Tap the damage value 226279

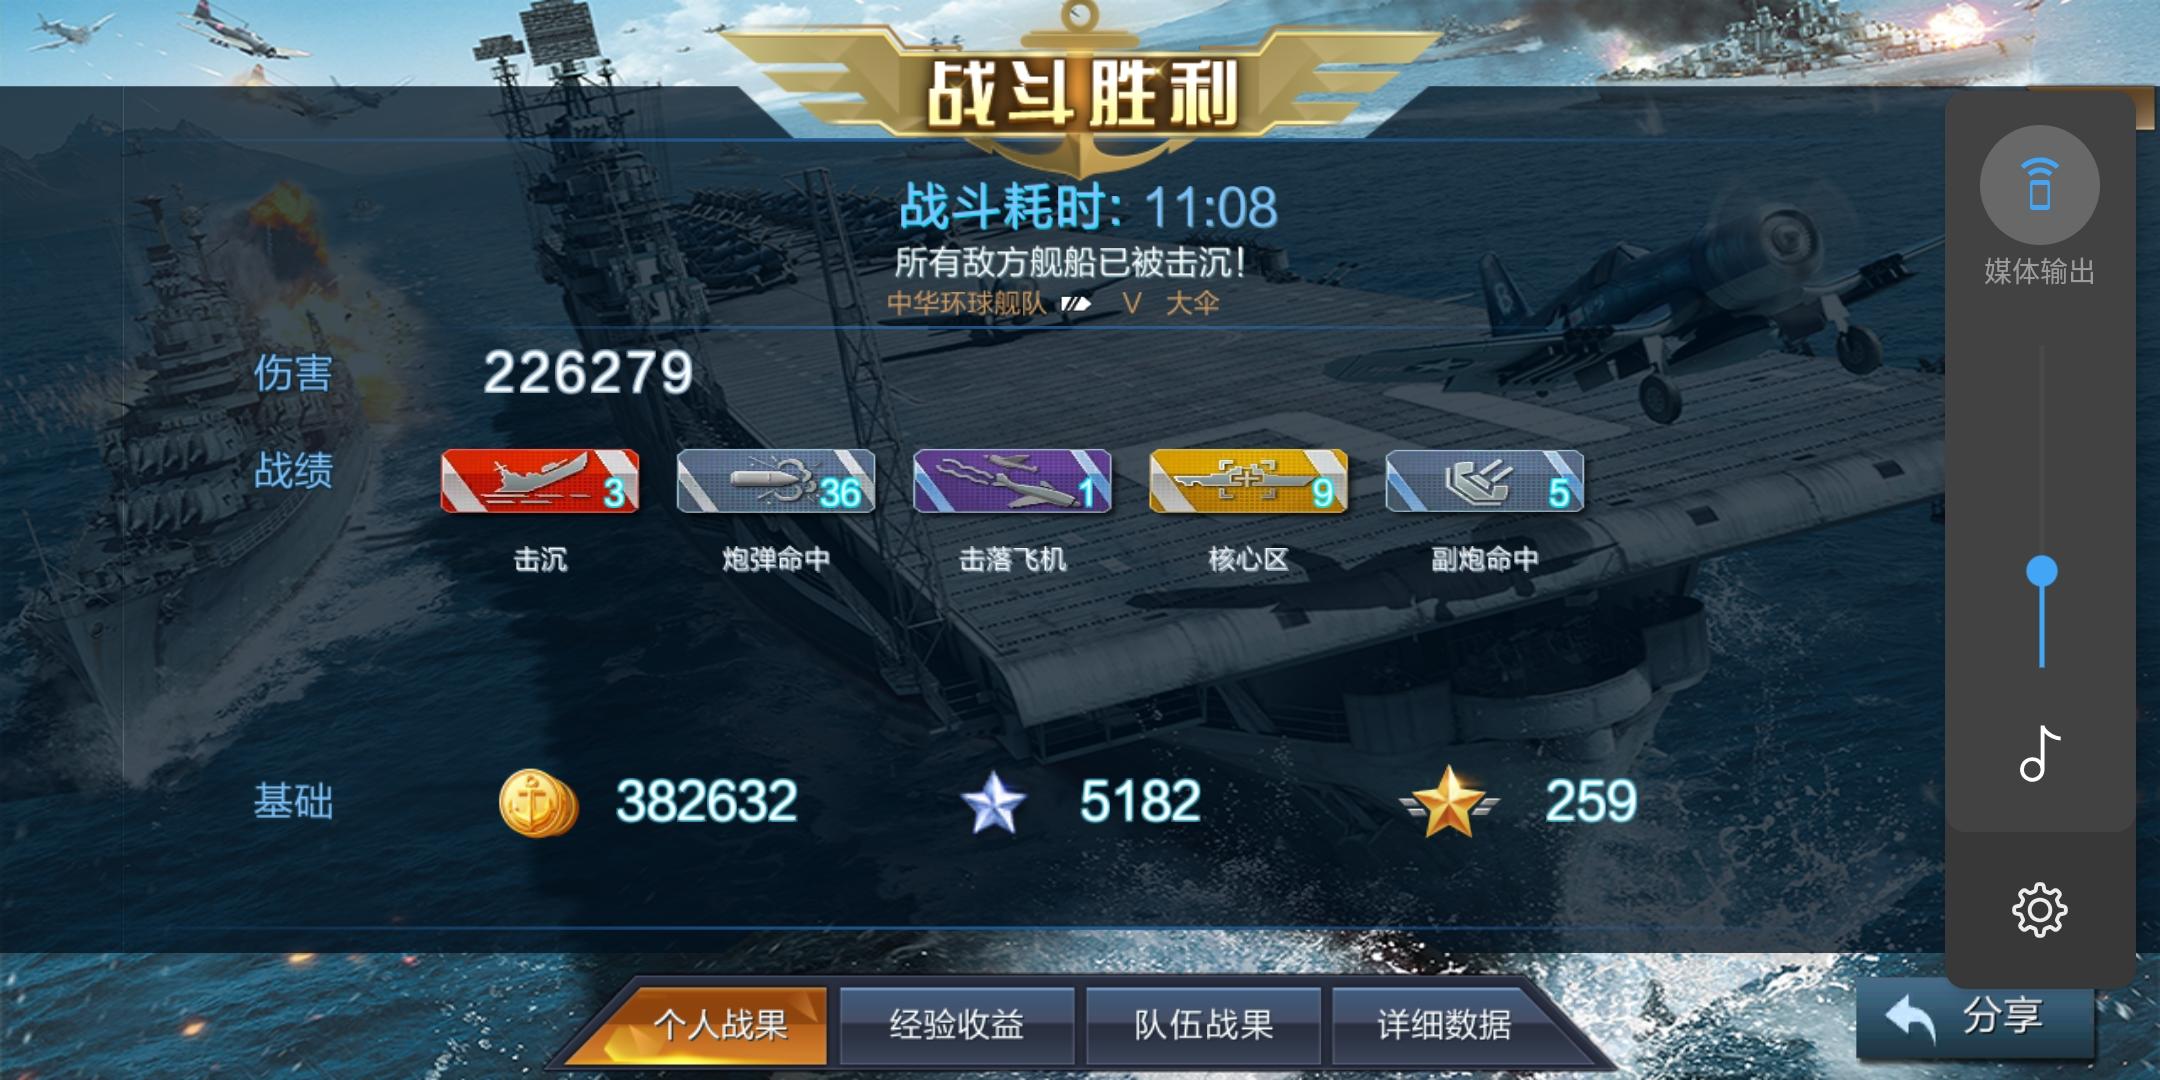(x=588, y=373)
